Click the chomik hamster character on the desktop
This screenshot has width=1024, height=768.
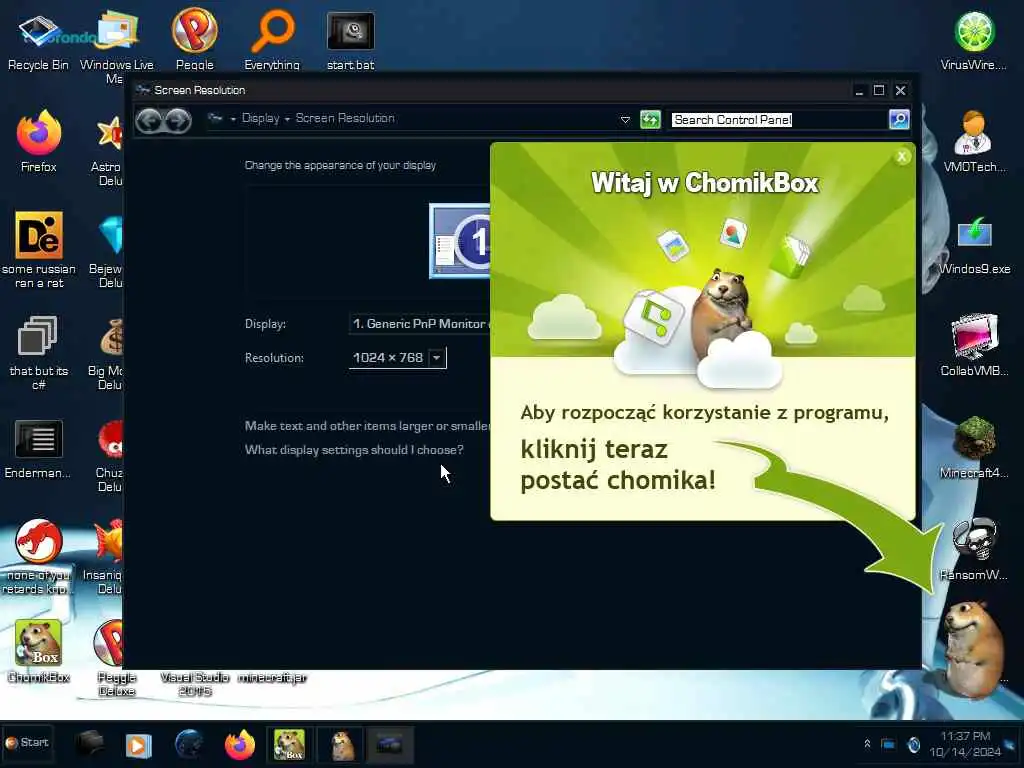972,649
